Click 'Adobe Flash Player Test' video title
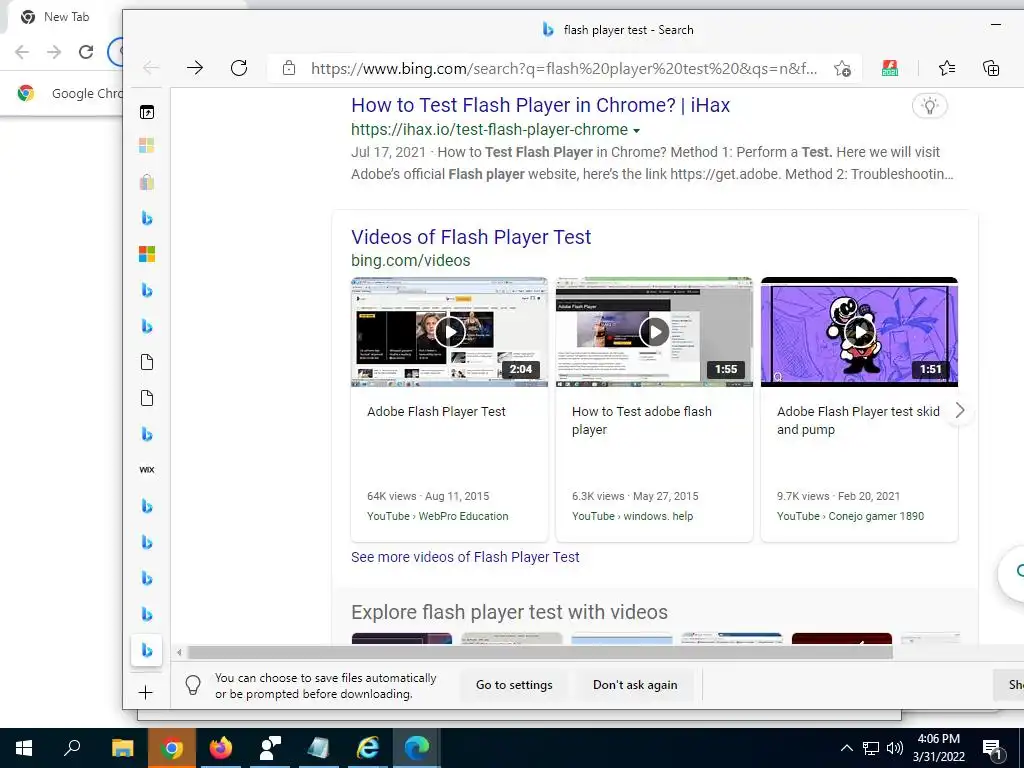Screen dimensions: 1024x768 click(x=436, y=411)
